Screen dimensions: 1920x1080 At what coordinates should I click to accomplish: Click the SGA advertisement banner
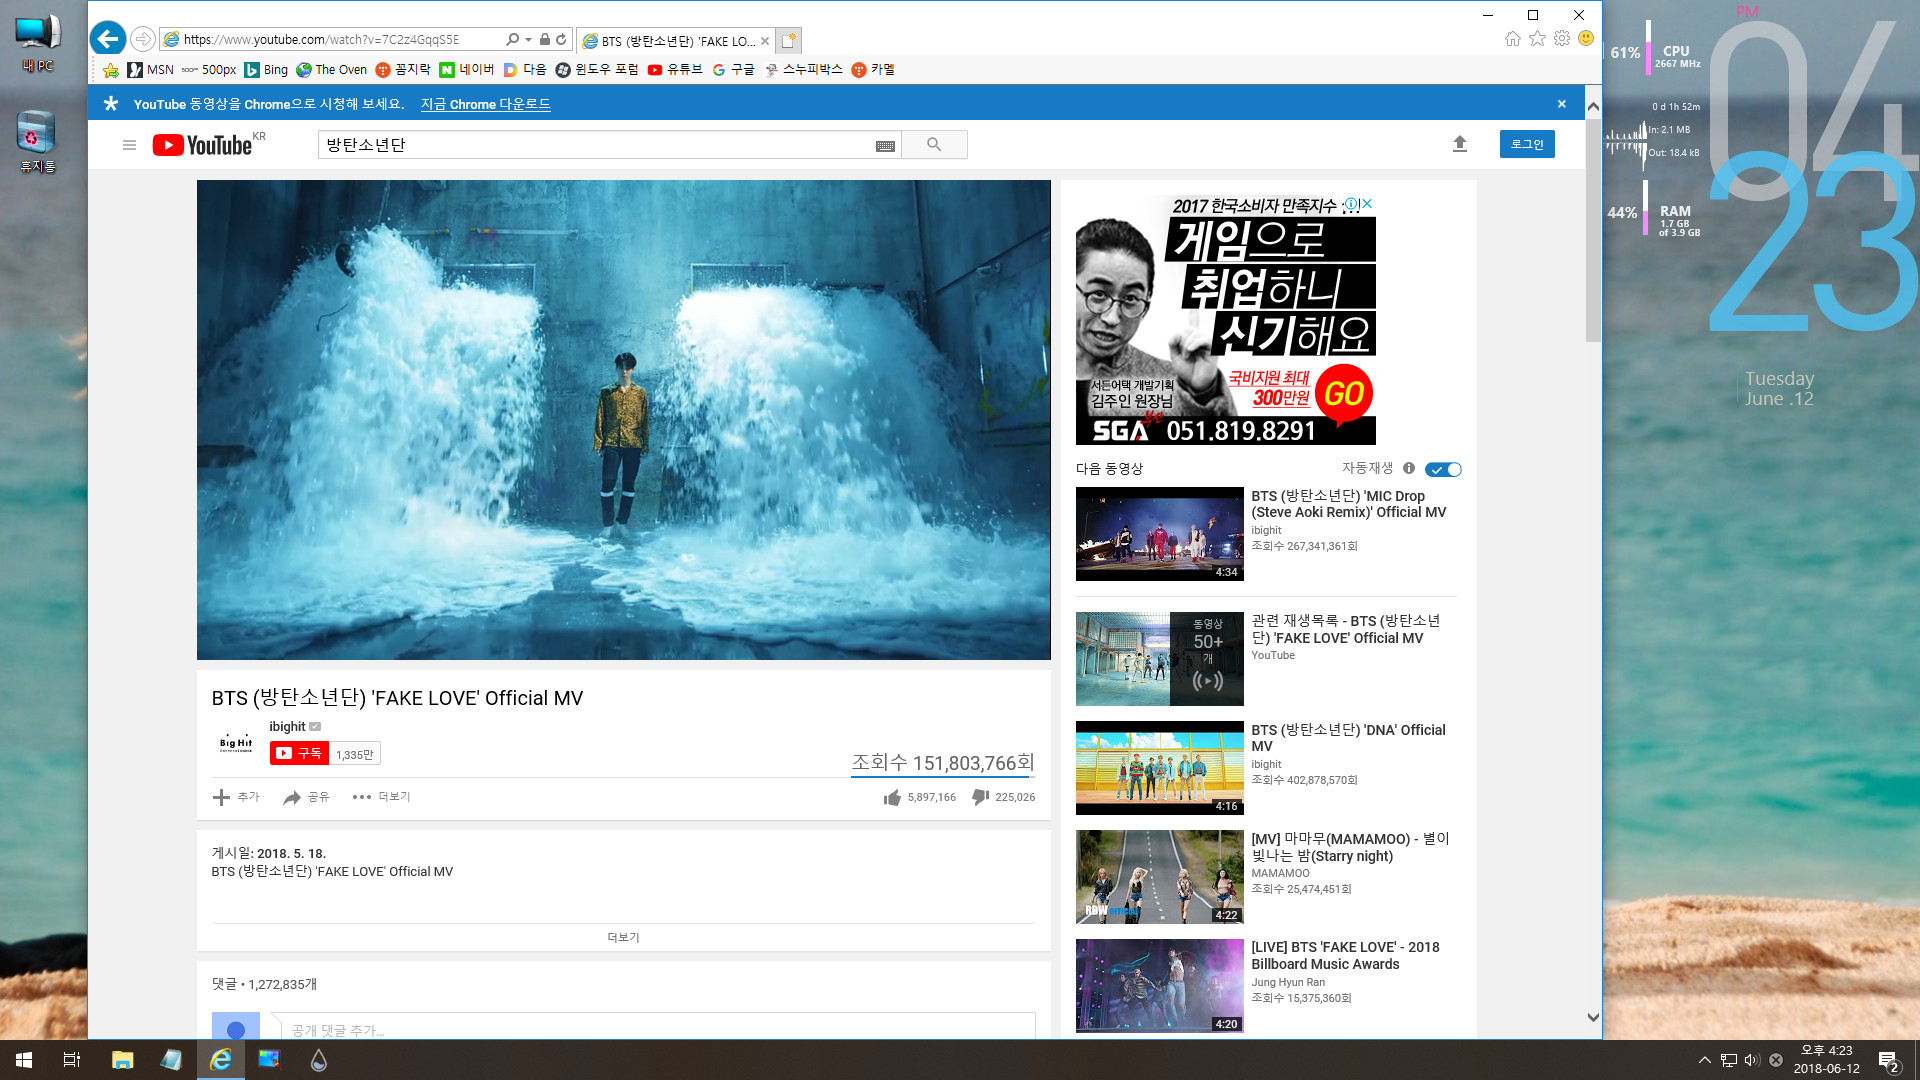pyautogui.click(x=1225, y=320)
